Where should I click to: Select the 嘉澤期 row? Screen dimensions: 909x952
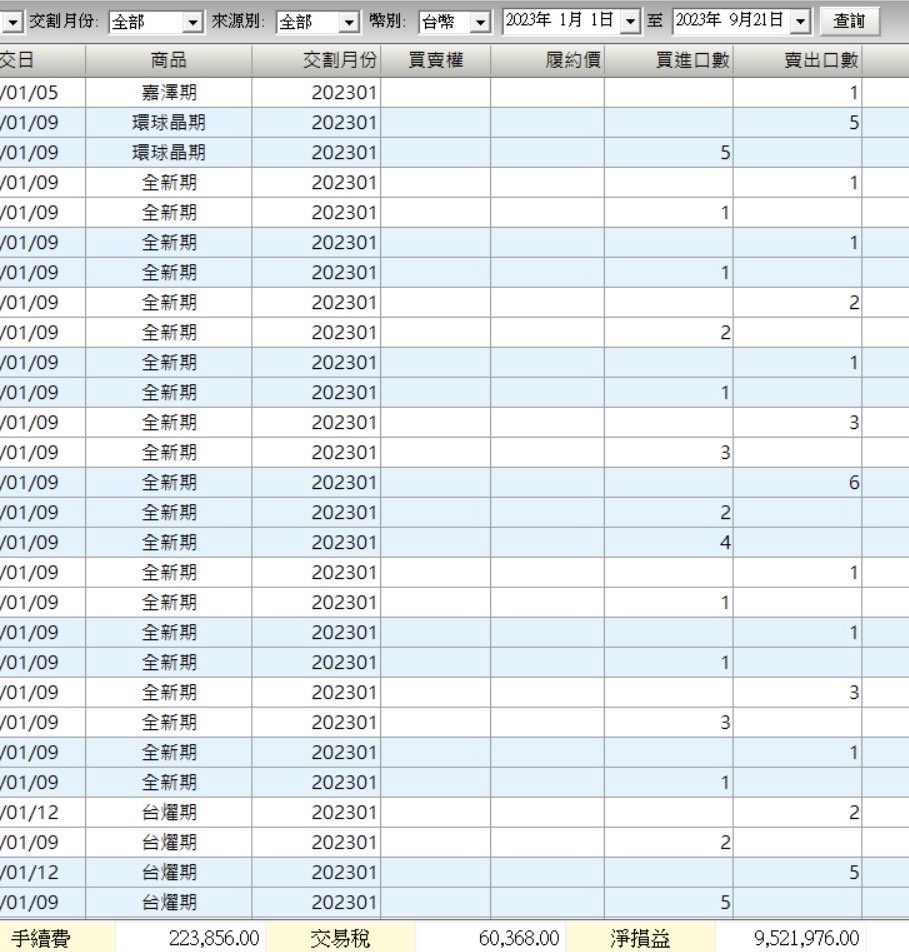tap(168, 93)
